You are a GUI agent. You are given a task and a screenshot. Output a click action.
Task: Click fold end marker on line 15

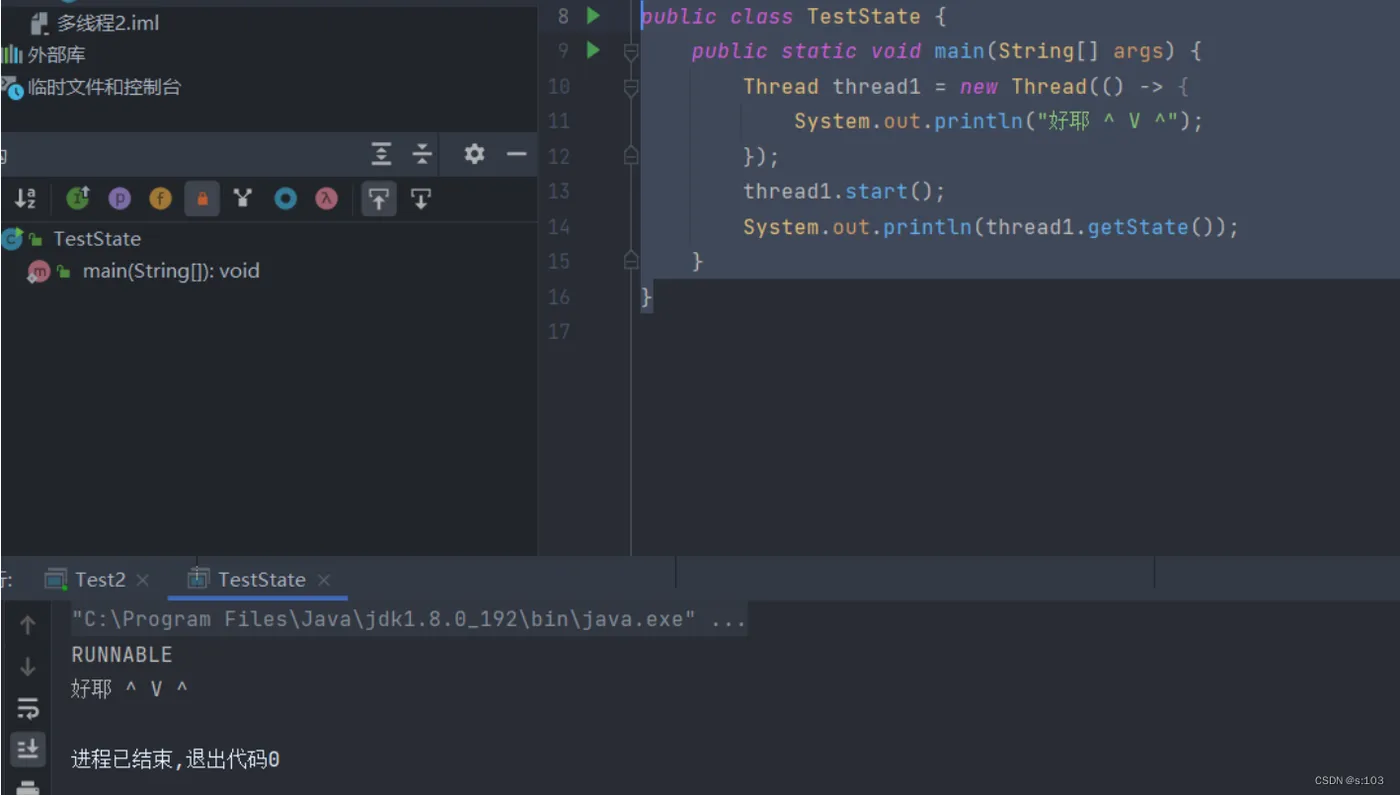[630, 261]
